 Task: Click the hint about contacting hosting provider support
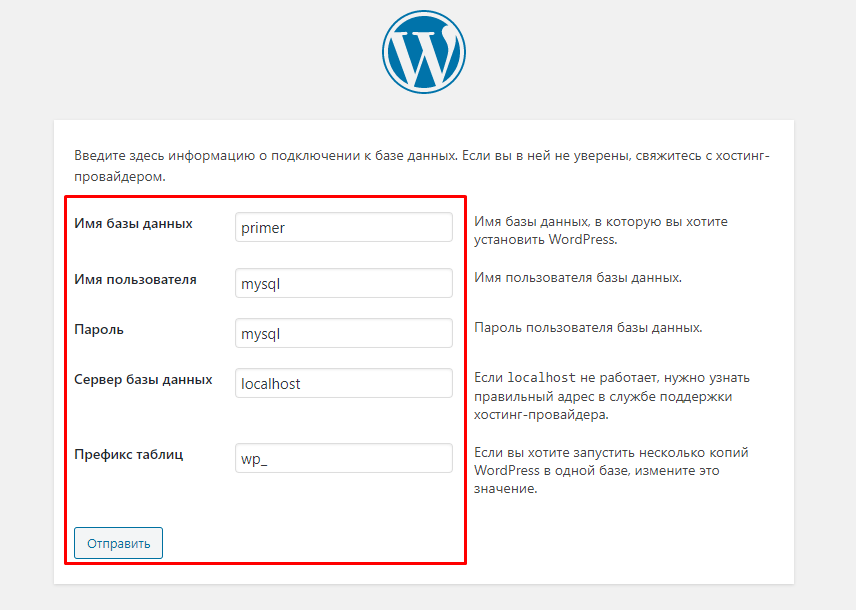pos(612,396)
